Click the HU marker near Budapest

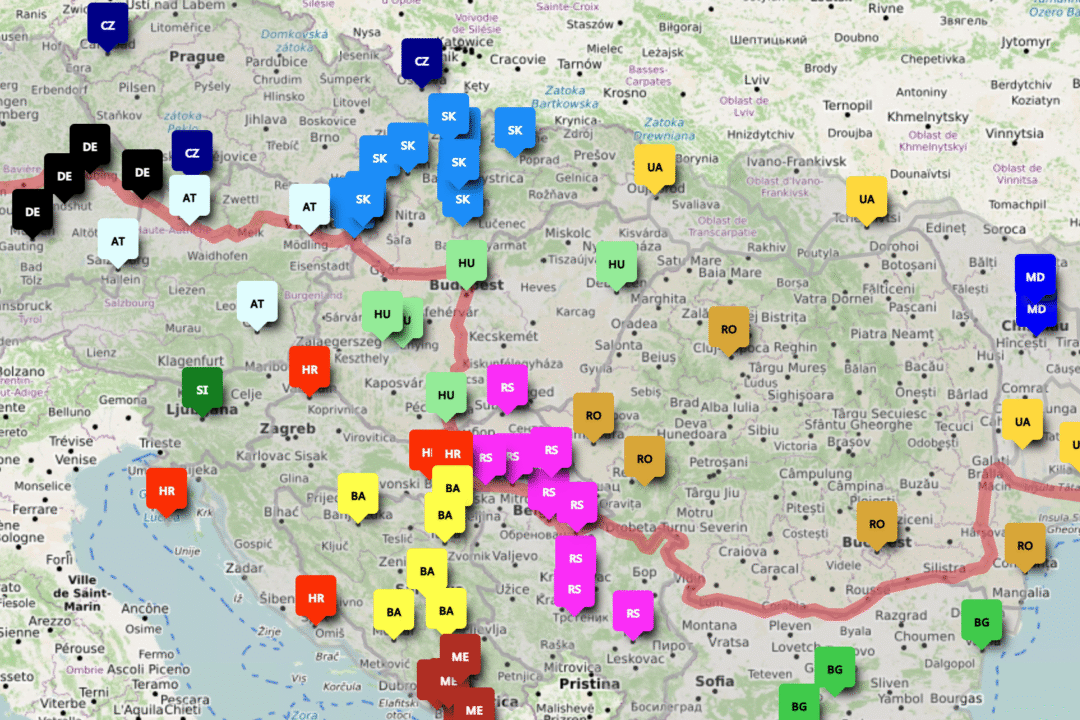pyautogui.click(x=466, y=262)
